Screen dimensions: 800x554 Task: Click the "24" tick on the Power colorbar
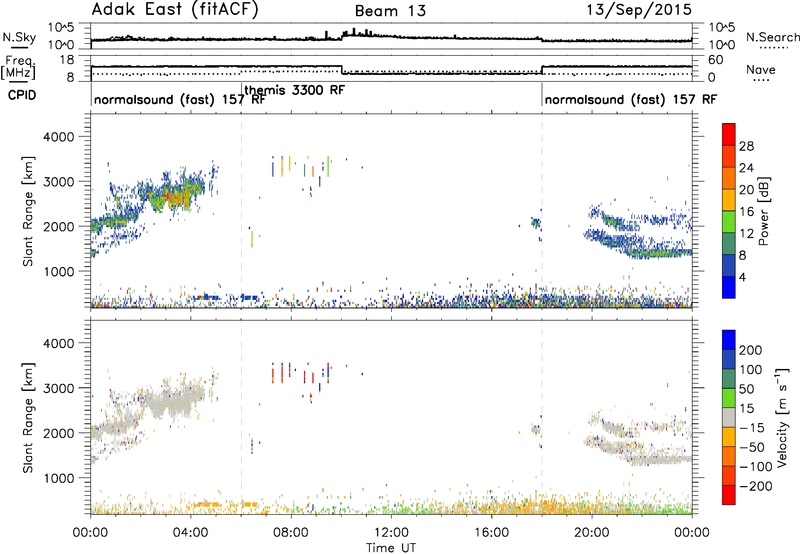746,168
